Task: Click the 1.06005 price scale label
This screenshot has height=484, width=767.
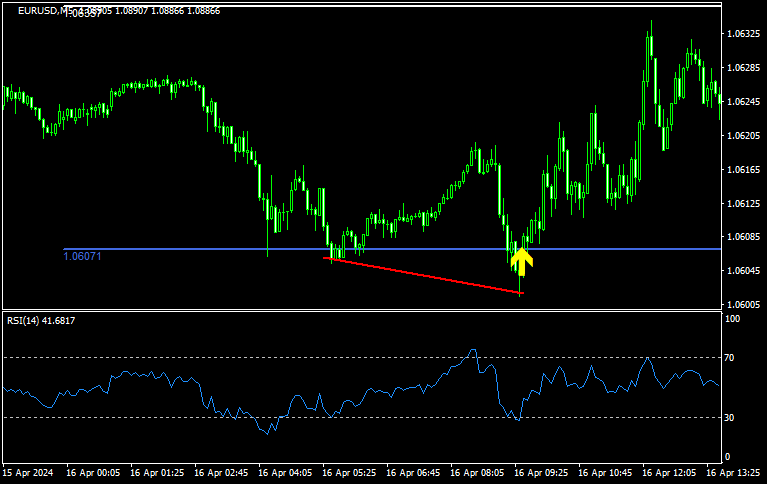Action: (743, 304)
